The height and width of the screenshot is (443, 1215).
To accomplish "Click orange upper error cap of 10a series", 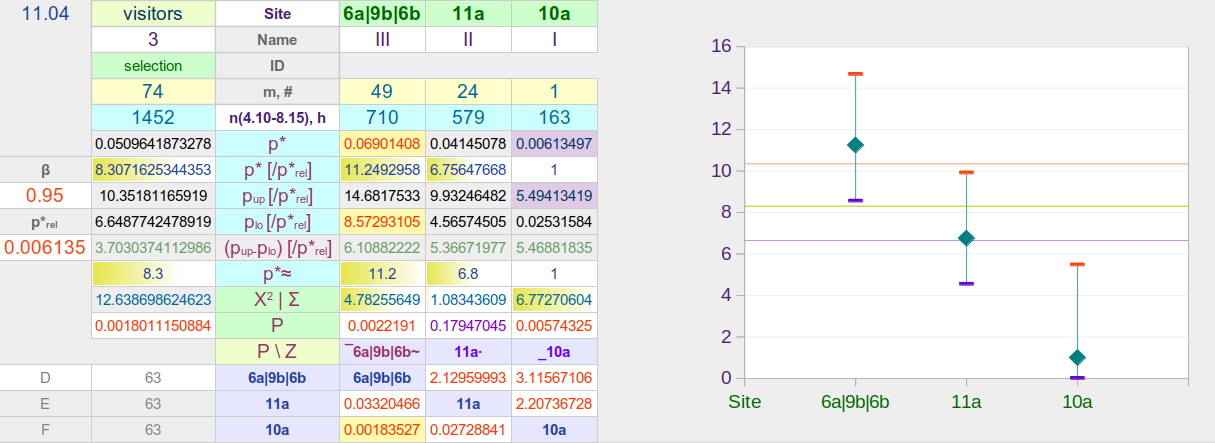I will pos(1077,264).
